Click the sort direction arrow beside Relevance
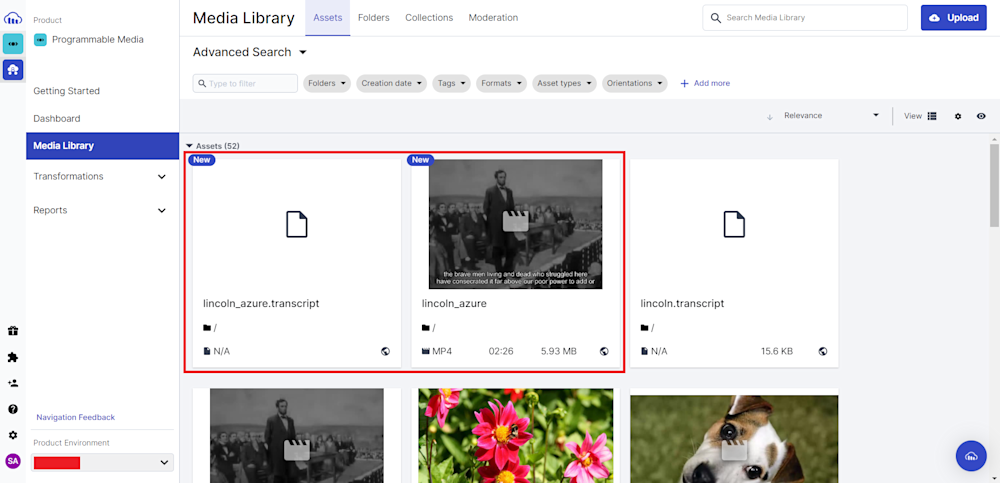The height and width of the screenshot is (483, 1000). coord(770,117)
